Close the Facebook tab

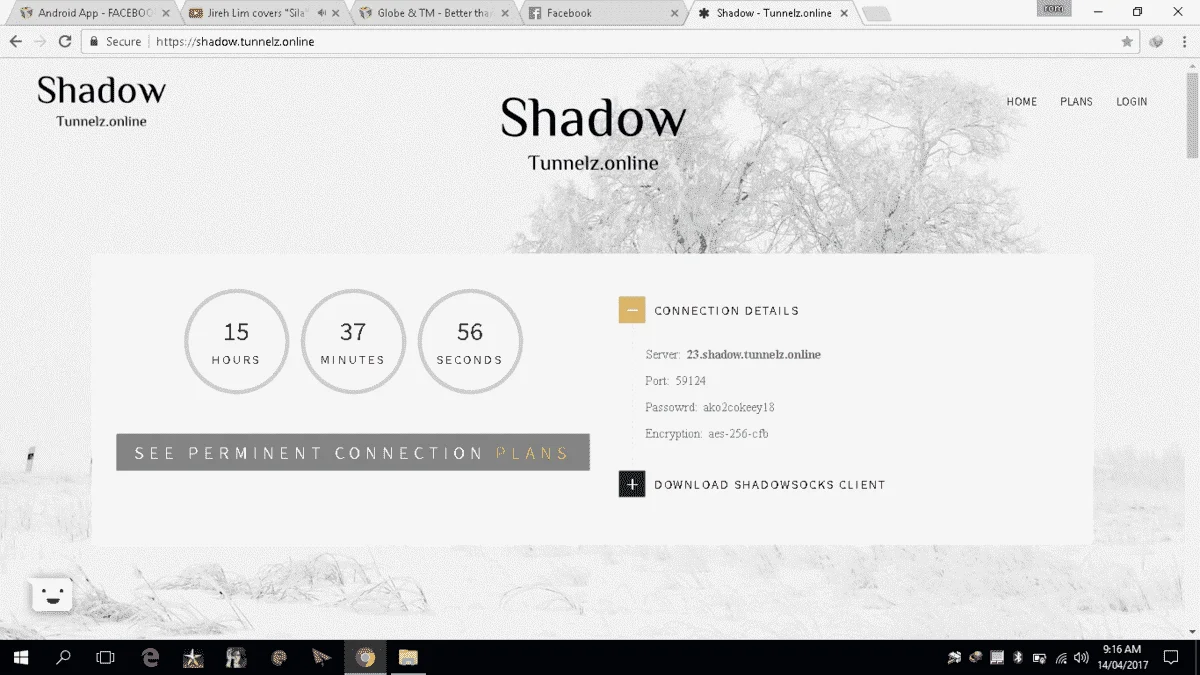[x=675, y=13]
